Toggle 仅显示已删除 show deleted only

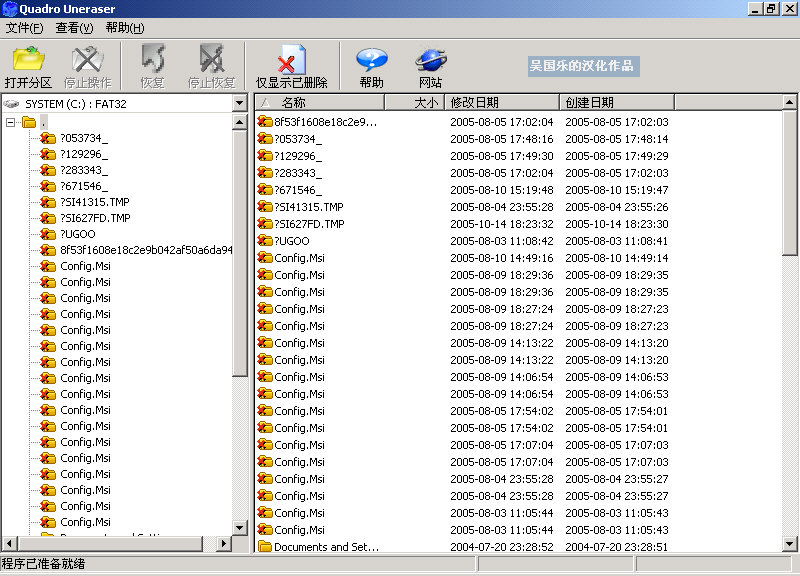coord(291,67)
